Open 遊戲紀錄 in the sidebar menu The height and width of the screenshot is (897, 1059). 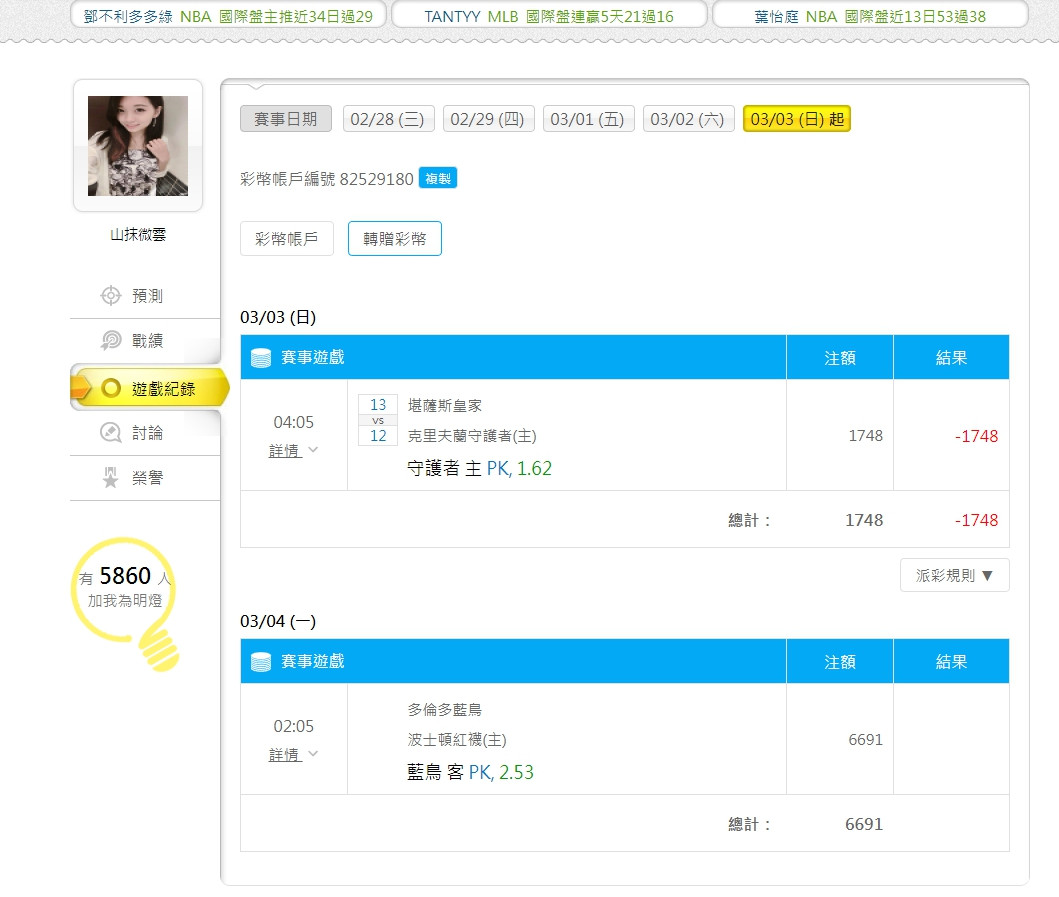point(150,388)
